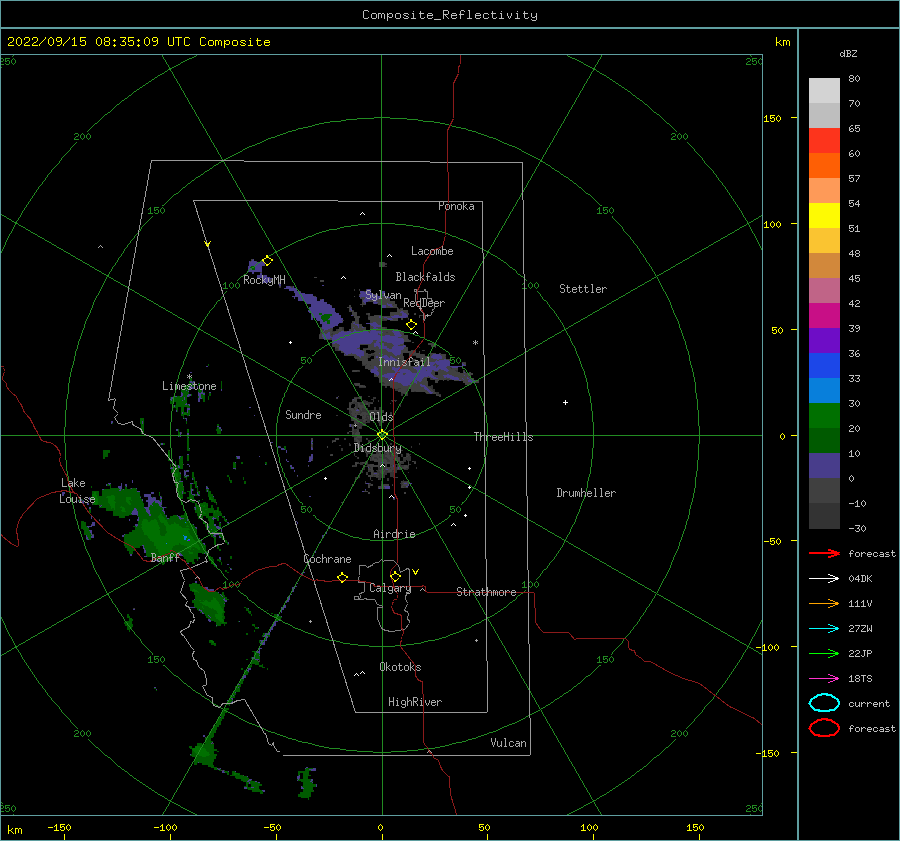900x841 pixels.
Task: Select the purple 36-39 dBZ swatch
Action: click(824, 340)
